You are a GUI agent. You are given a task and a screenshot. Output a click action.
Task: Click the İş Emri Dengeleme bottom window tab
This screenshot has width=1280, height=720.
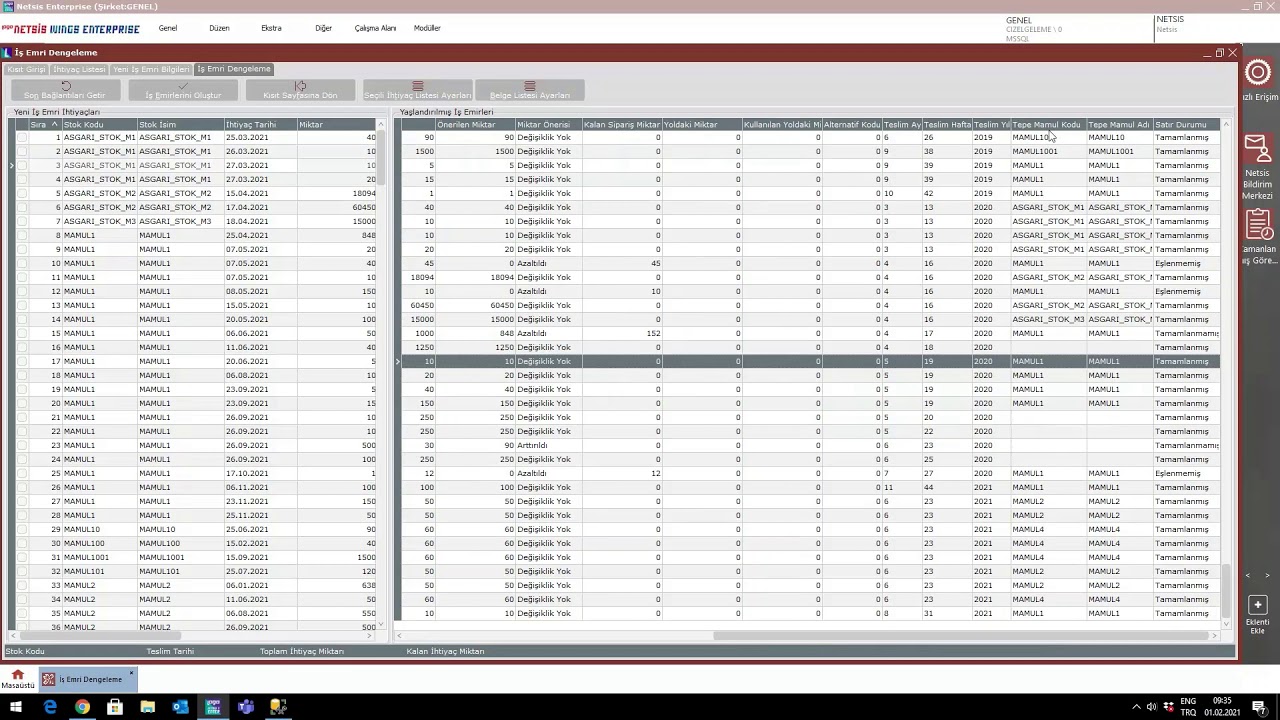pos(88,679)
